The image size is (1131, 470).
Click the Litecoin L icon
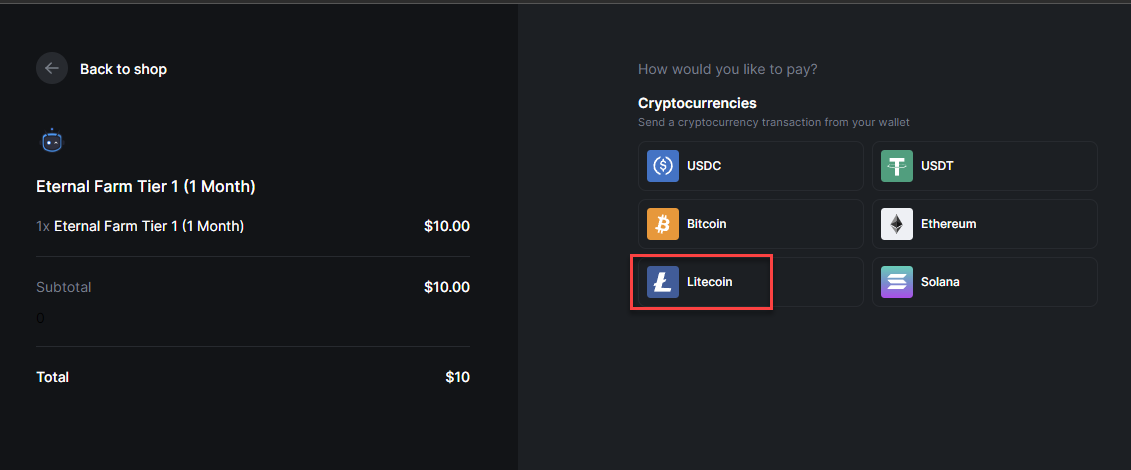point(663,282)
